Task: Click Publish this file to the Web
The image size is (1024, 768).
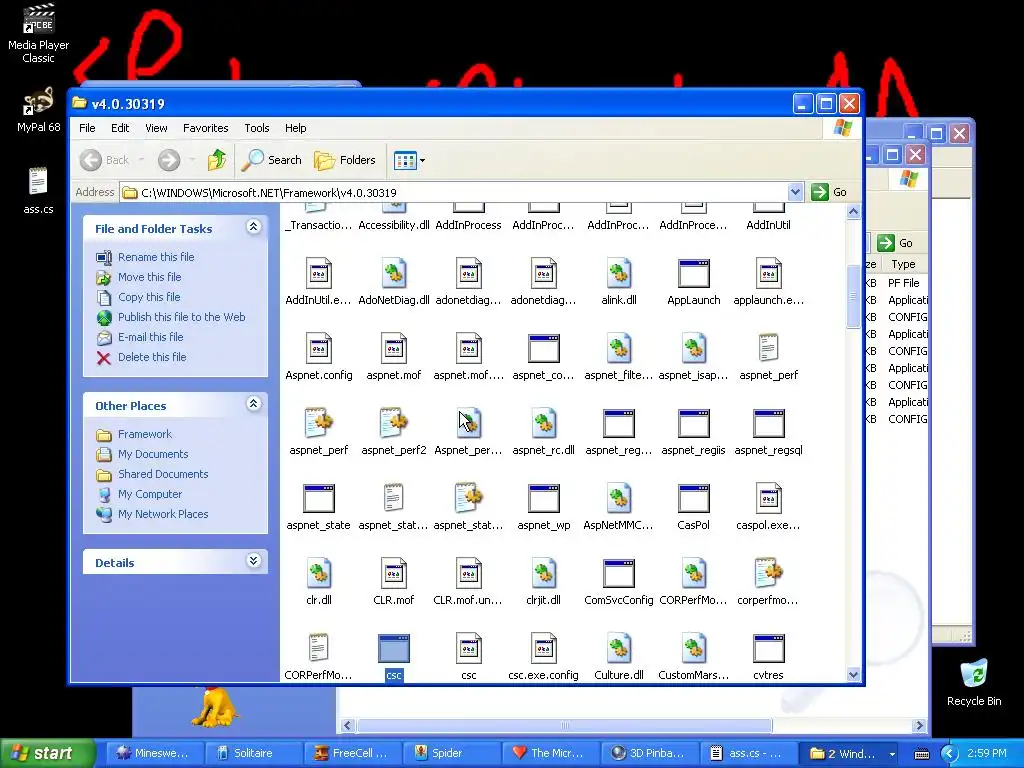Action: point(182,317)
